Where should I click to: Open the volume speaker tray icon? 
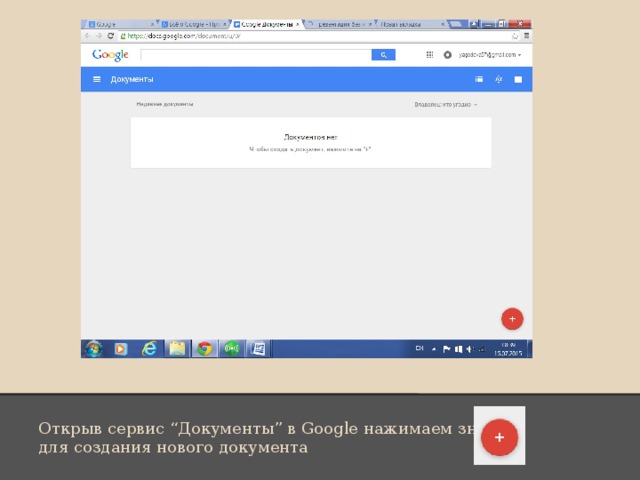470,349
